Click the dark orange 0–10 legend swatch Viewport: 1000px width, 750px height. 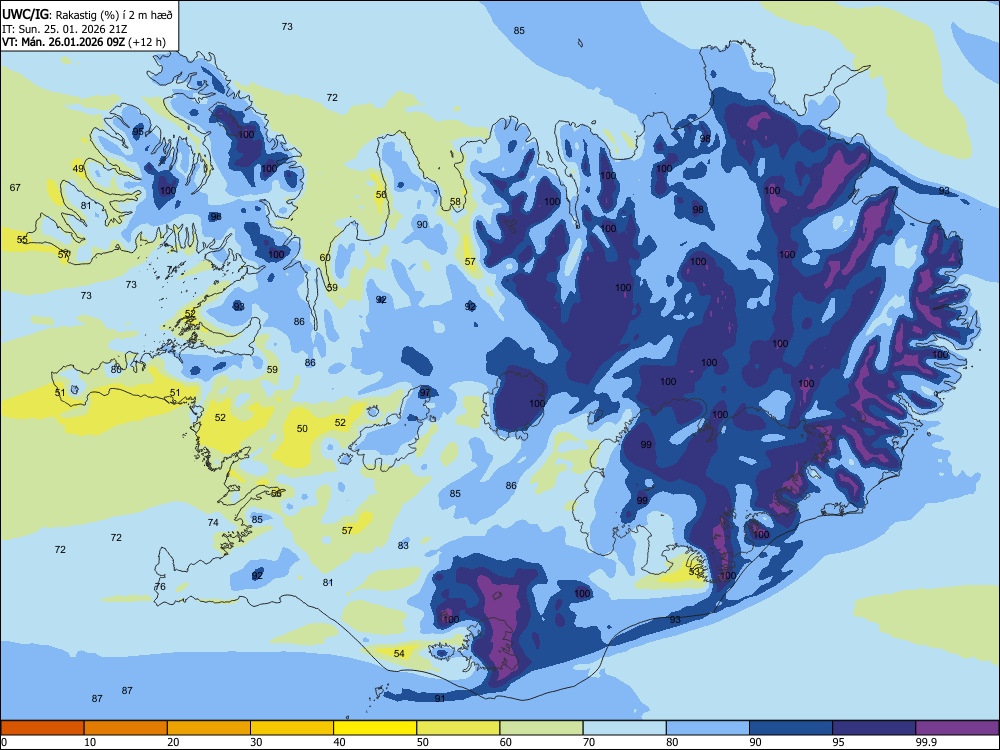pyautogui.click(x=42, y=728)
